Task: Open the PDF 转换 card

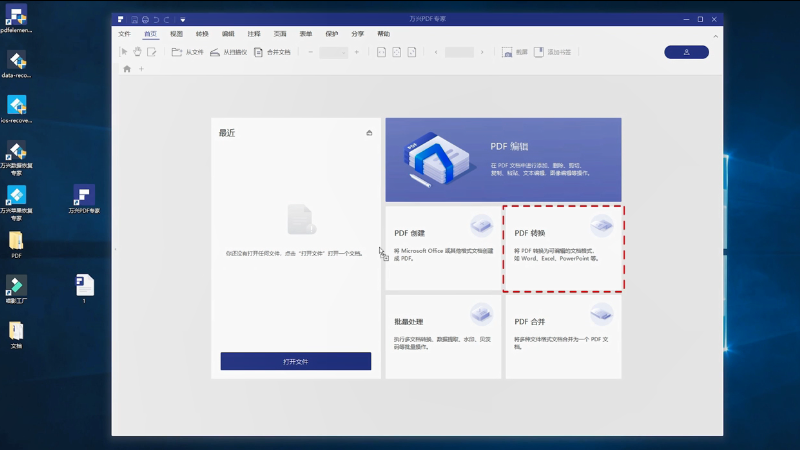Action: pyautogui.click(x=563, y=248)
